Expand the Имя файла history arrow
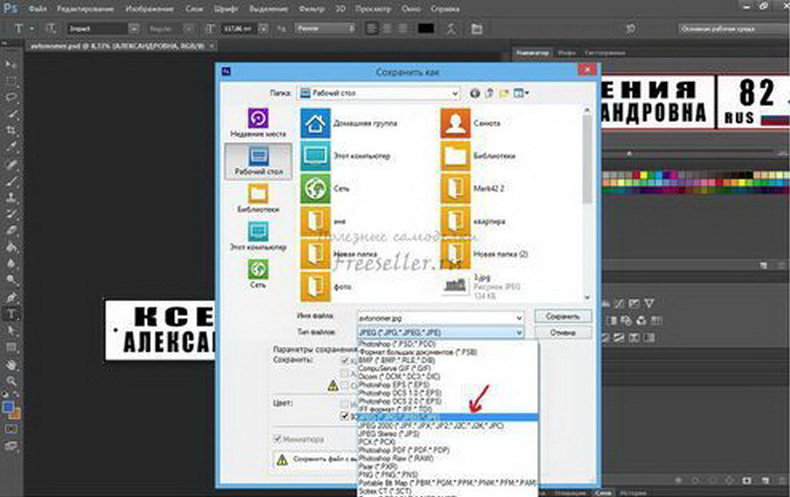Viewport: 790px width, 497px height. 519,318
